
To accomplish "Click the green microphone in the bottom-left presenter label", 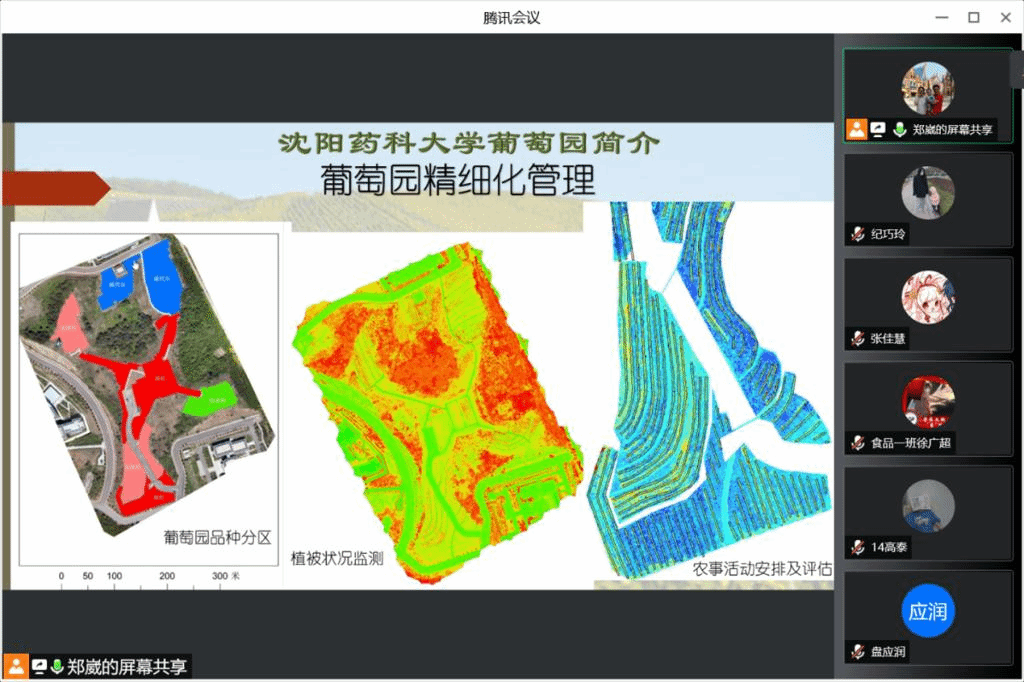I will 57,666.
